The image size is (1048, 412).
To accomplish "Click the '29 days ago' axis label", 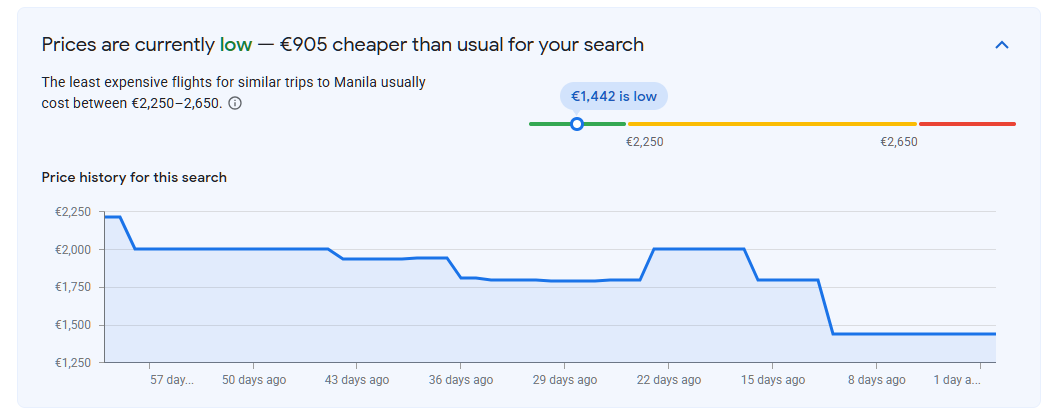I will (x=565, y=380).
